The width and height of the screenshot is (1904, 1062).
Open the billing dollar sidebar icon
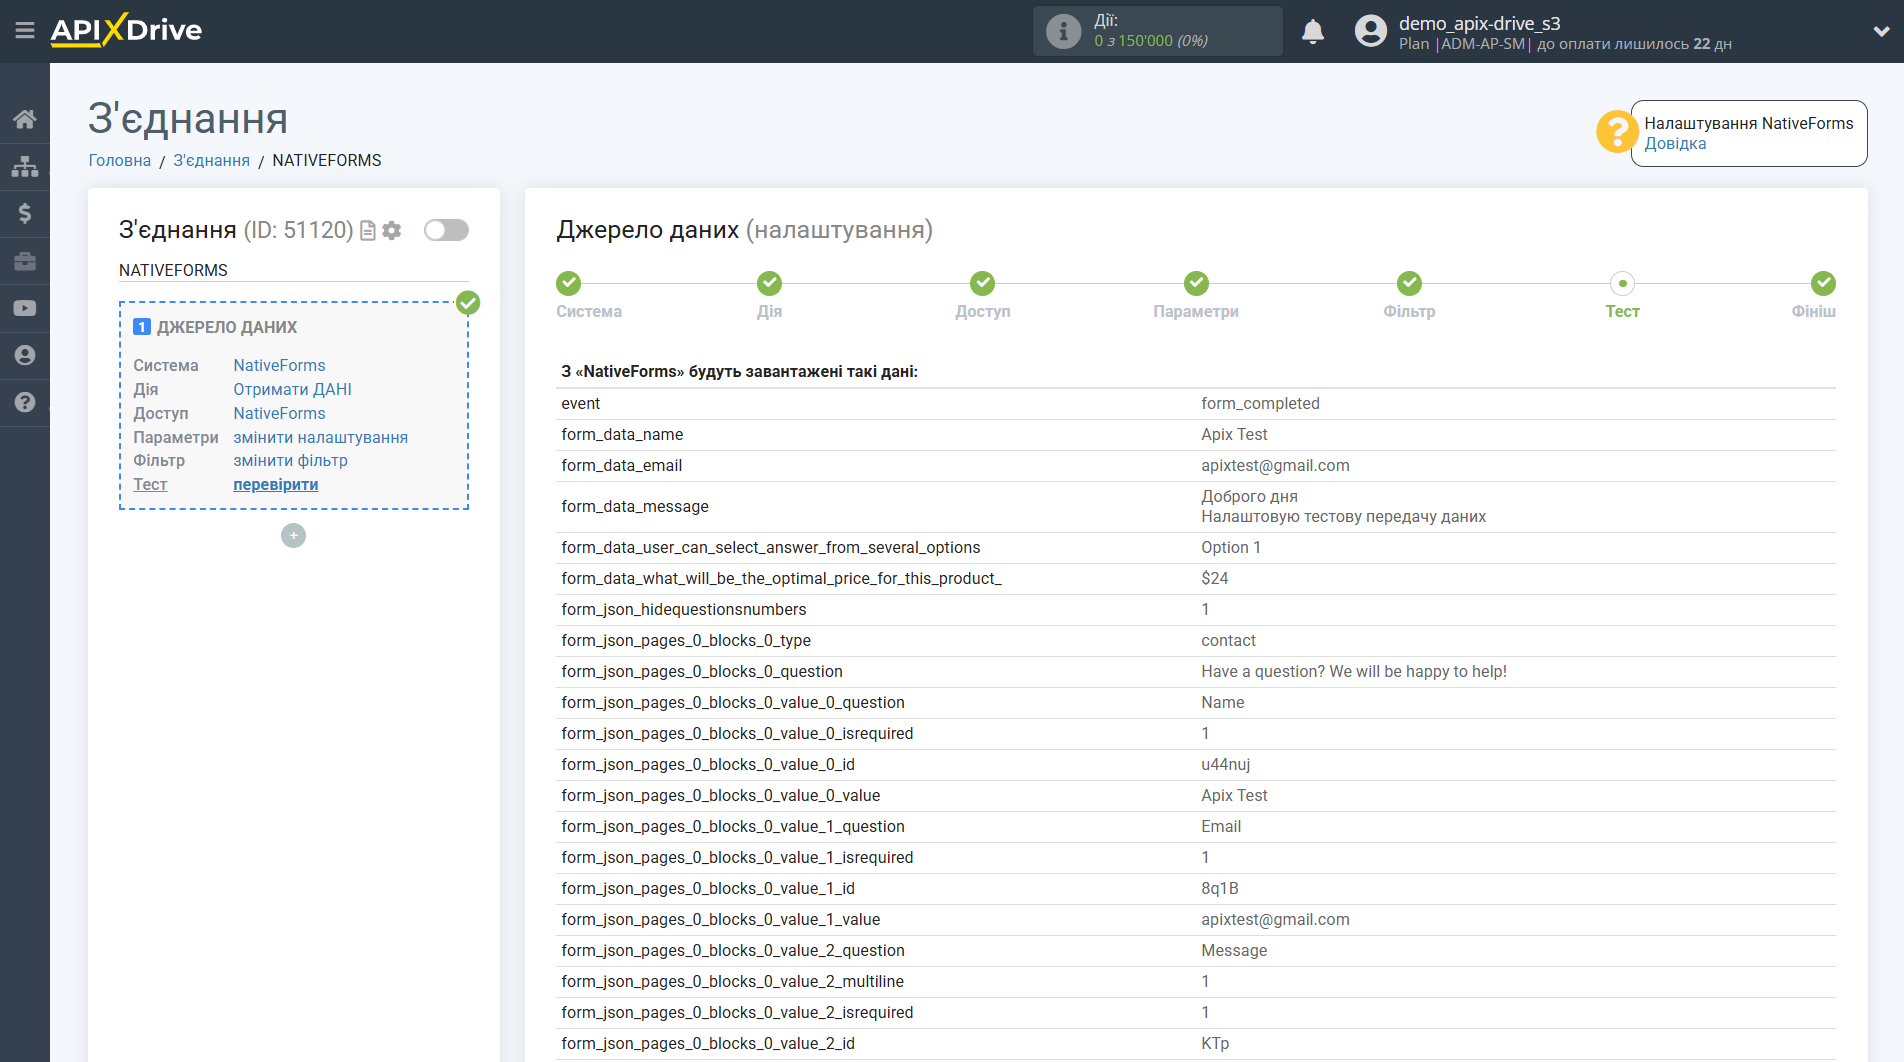pos(25,213)
